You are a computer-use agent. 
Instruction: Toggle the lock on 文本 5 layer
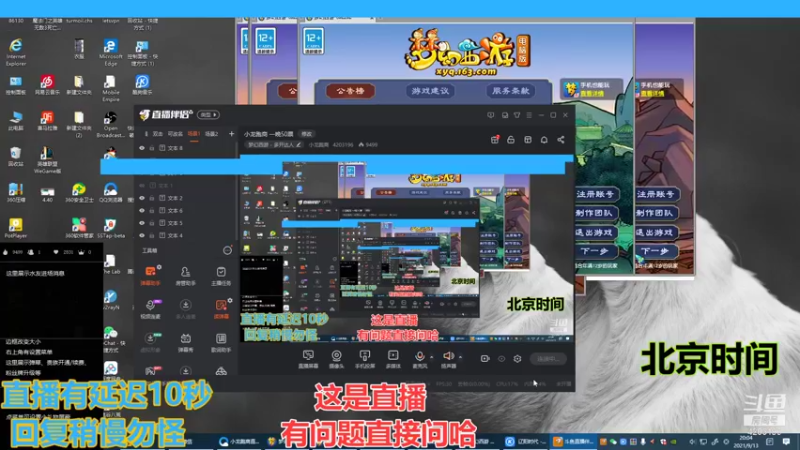click(x=152, y=223)
